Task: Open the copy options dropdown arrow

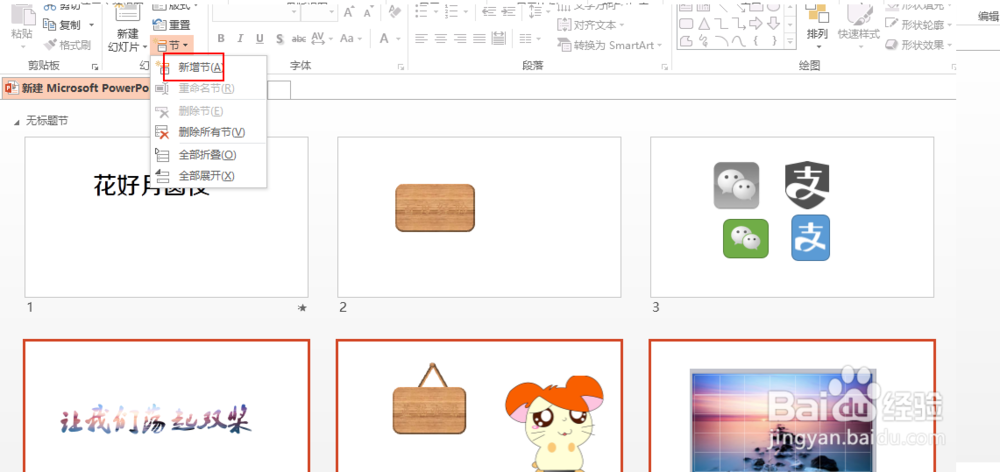Action: tap(91, 24)
